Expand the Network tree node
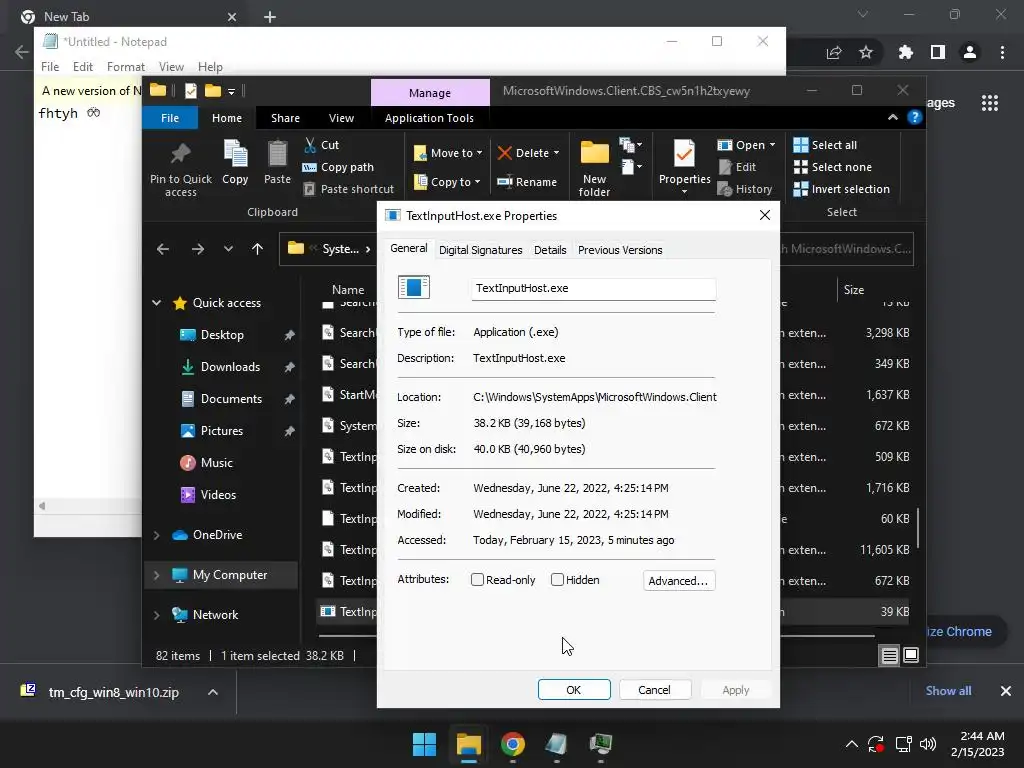1024x768 pixels. [x=157, y=615]
